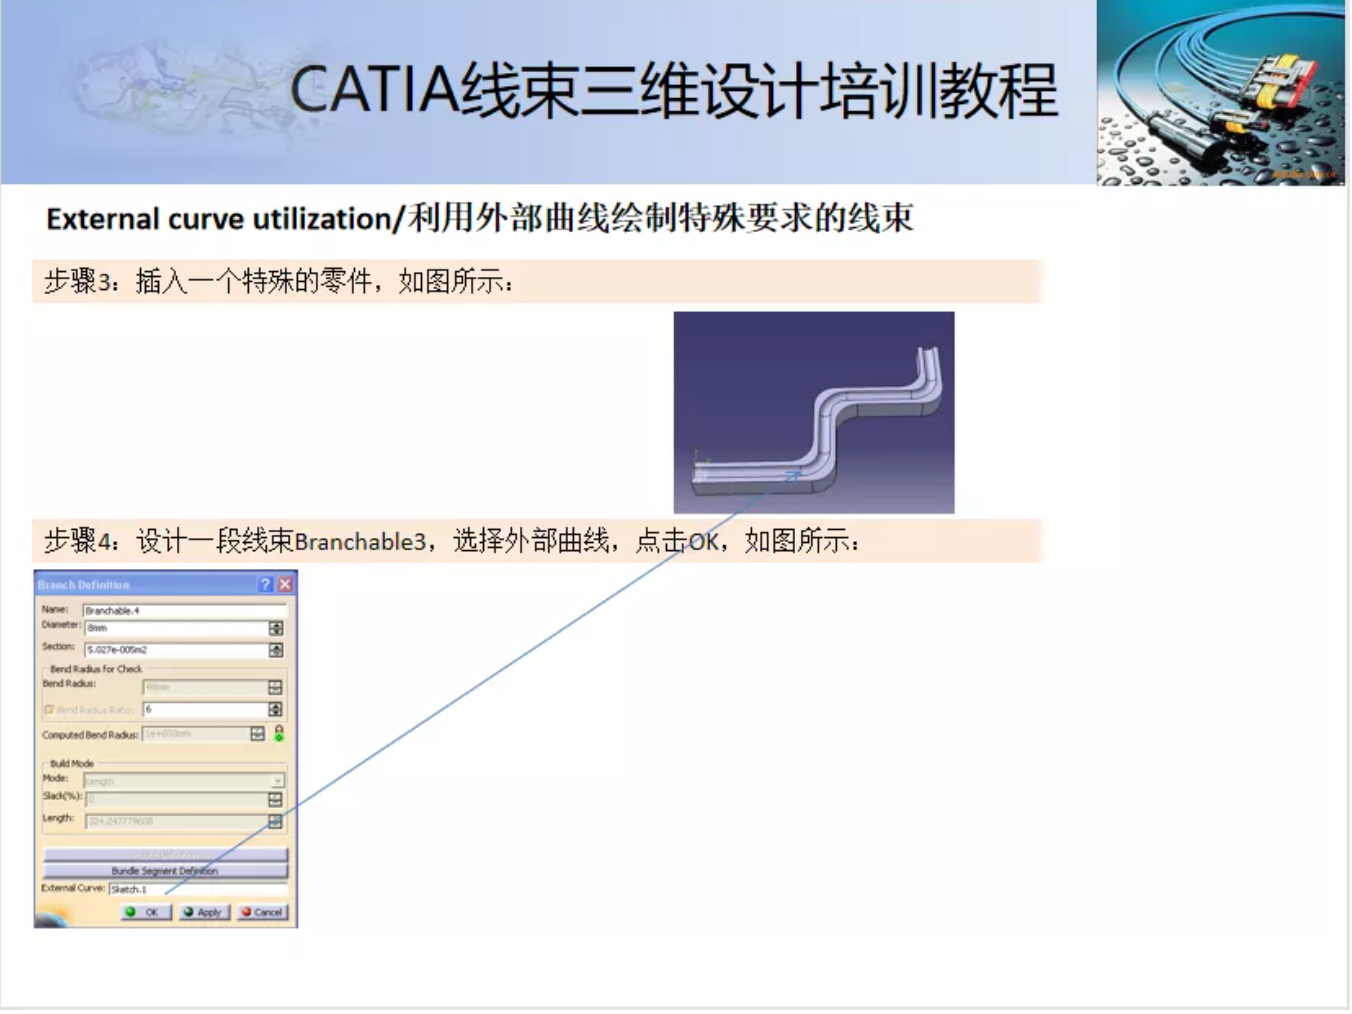1352x1014 pixels.
Task: Enable the Bend Radius Ratio checkbox
Action: coord(49,710)
